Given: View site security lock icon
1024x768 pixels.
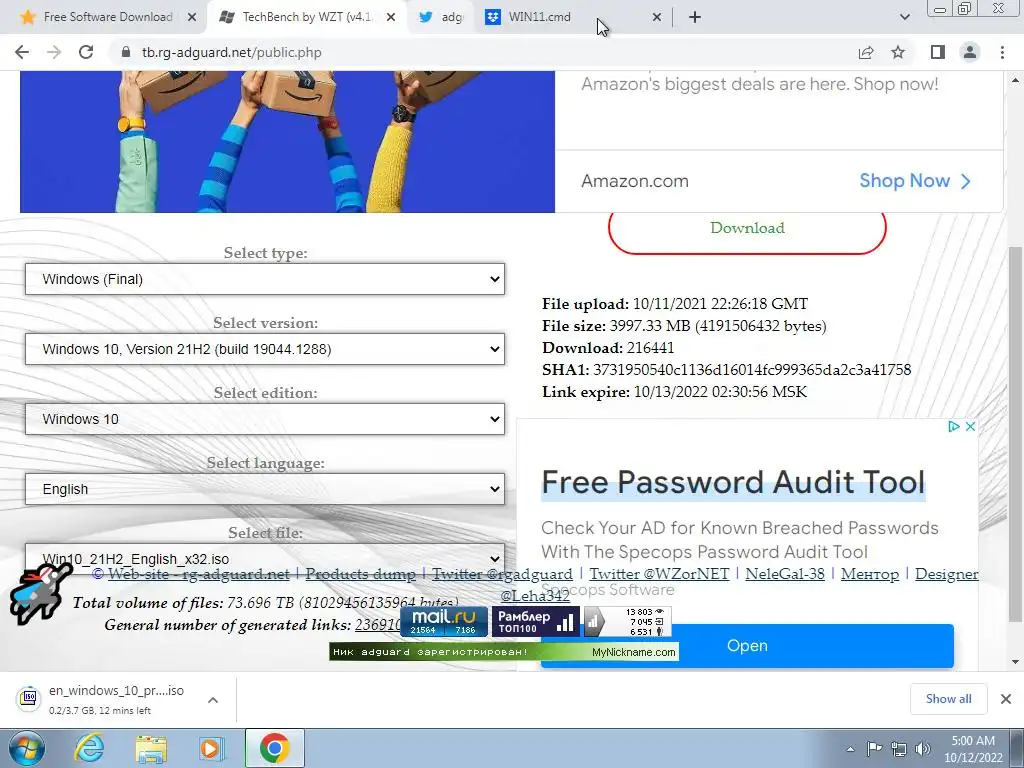Looking at the screenshot, I should click(126, 52).
